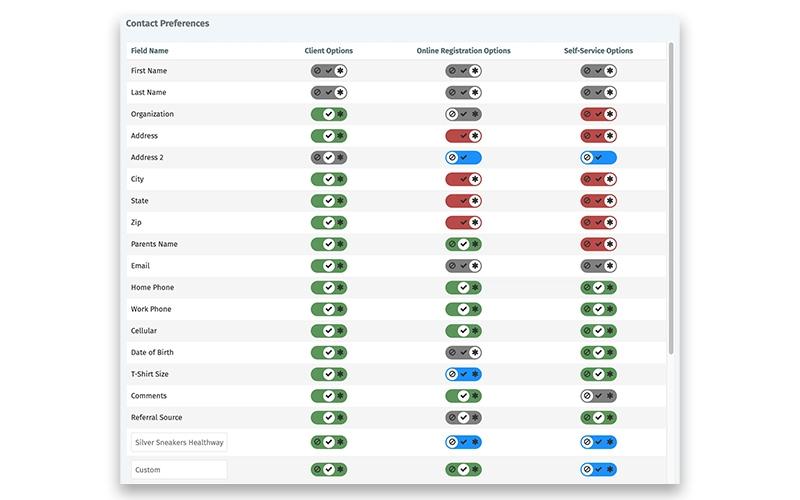The width and height of the screenshot is (800, 500).
Task: Click disabled icon in First Name Self-Service toggle
Action: click(587, 71)
